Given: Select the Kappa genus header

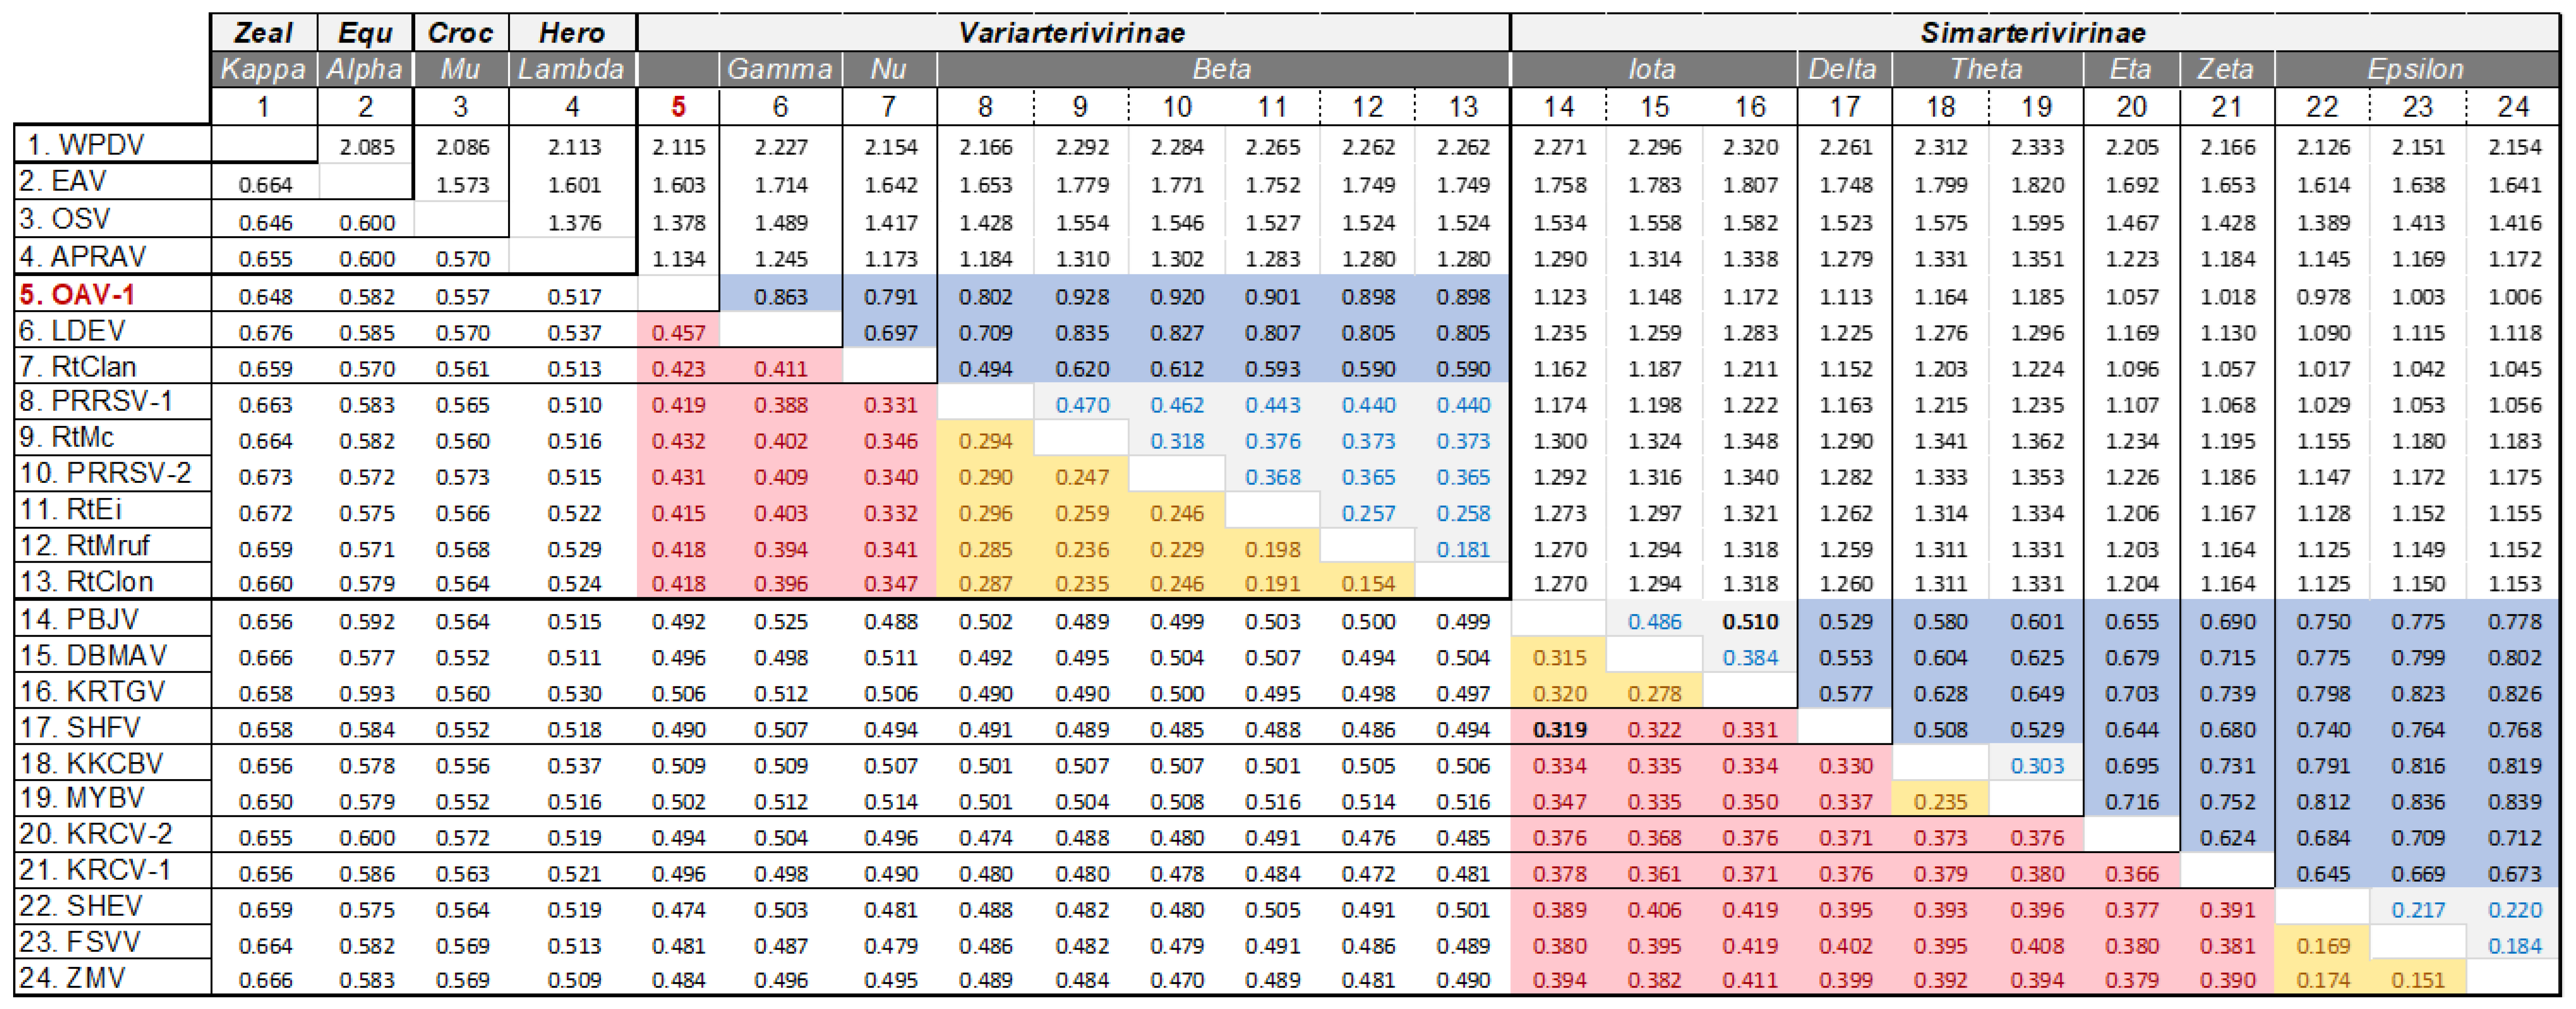Looking at the screenshot, I should [x=263, y=69].
